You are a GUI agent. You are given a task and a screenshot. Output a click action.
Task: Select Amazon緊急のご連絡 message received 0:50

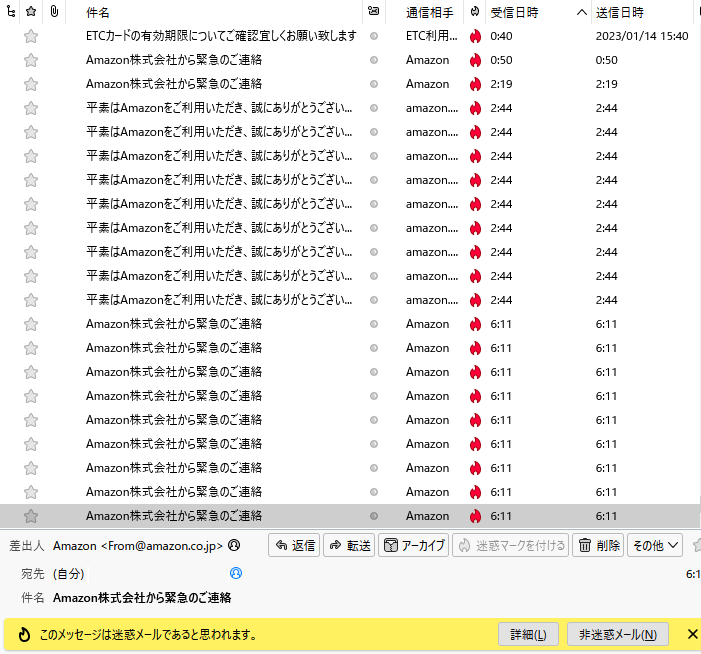[174, 60]
